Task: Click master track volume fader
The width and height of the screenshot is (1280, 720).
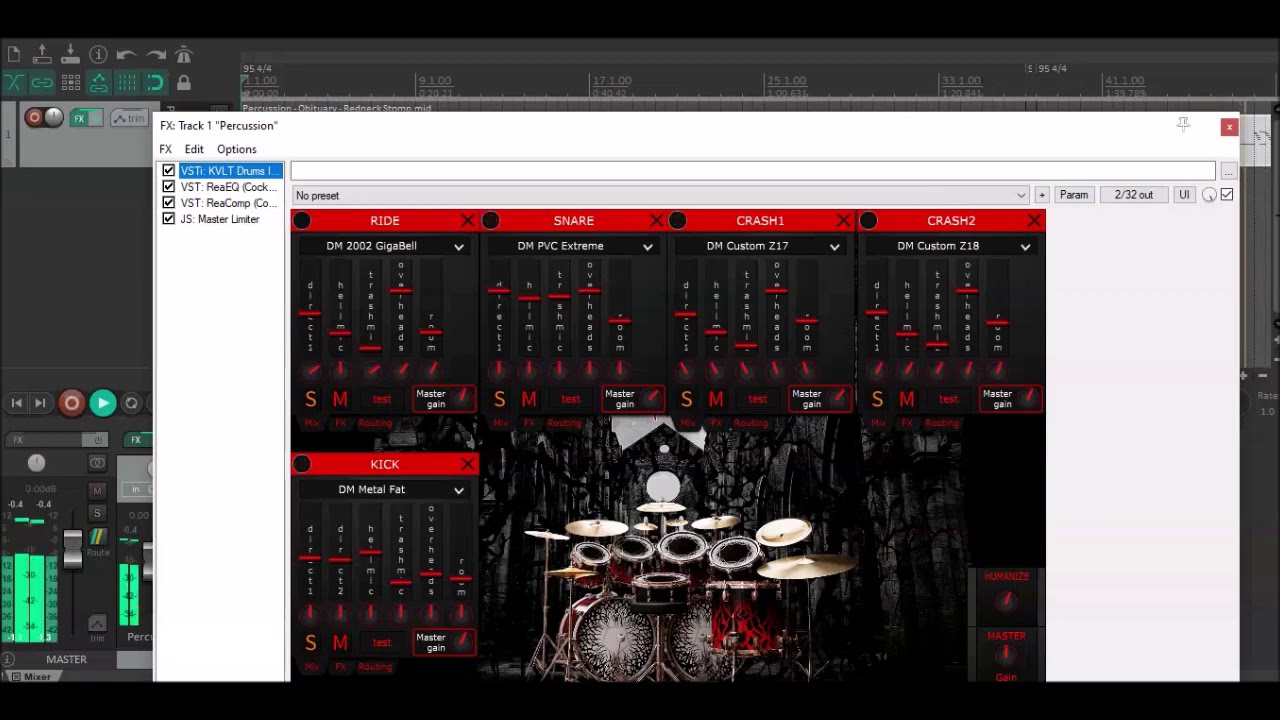Action: pos(72,549)
